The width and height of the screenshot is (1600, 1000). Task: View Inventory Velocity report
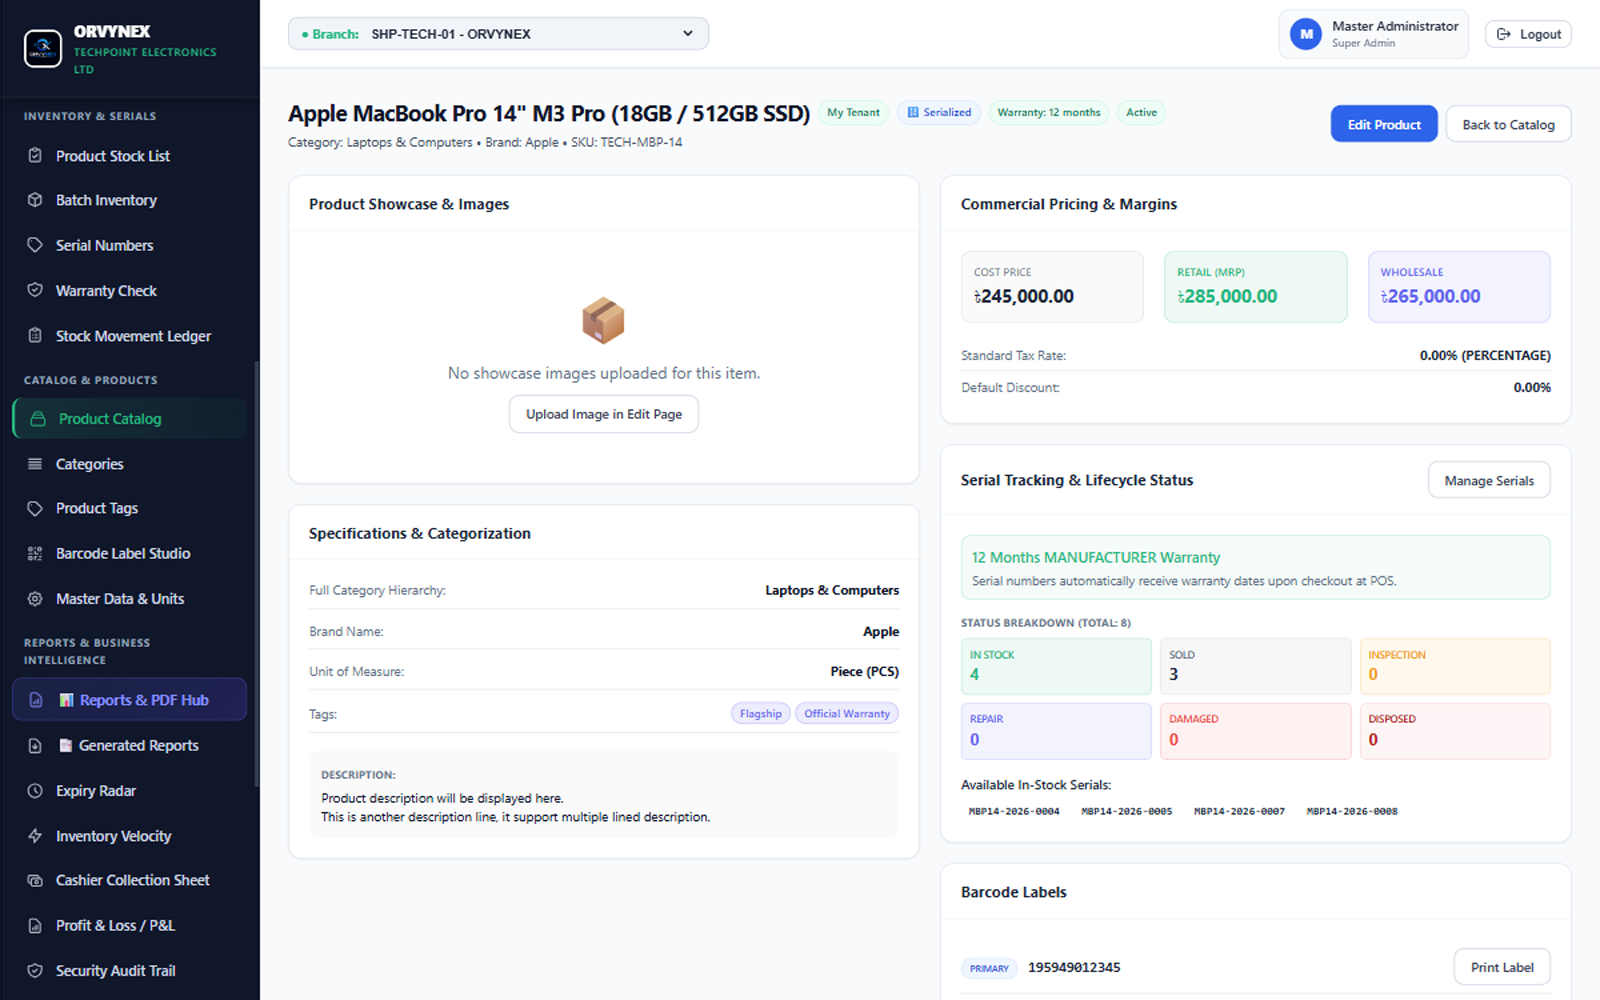[129, 836]
